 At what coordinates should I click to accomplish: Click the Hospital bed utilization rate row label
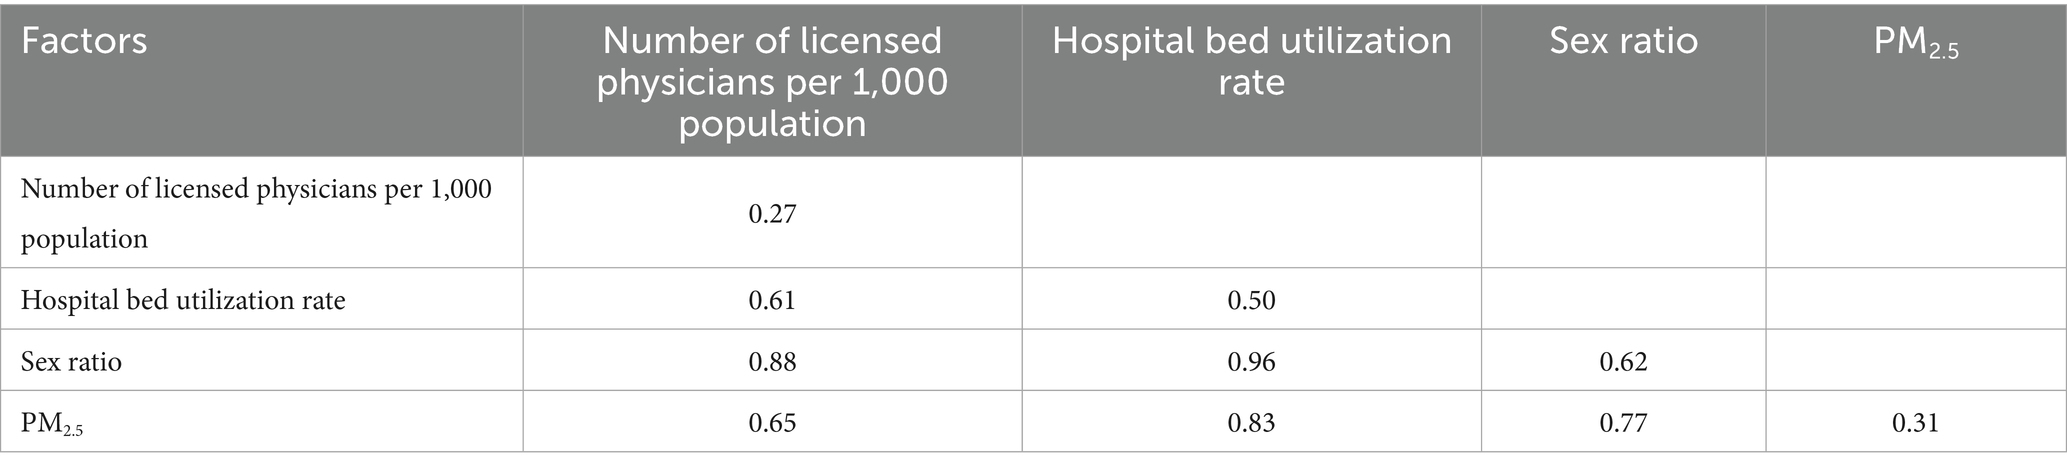pyautogui.click(x=183, y=300)
